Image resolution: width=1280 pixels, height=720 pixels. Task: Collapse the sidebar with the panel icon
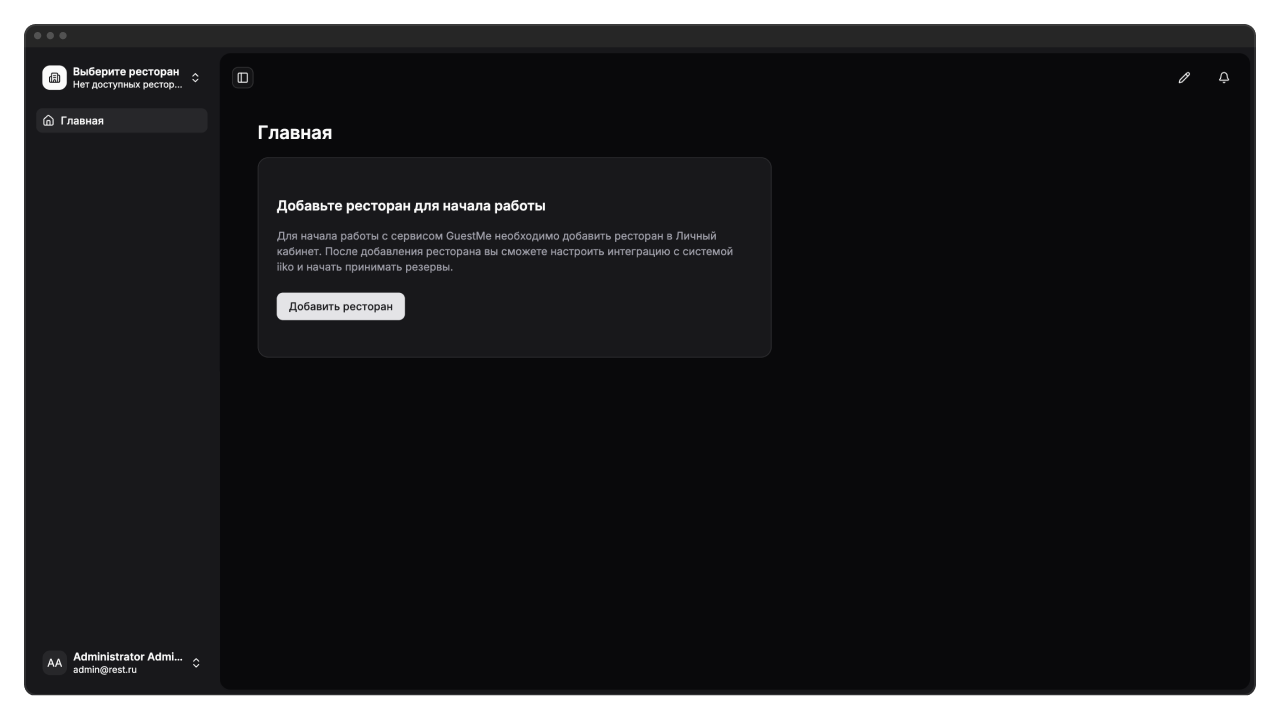243,78
